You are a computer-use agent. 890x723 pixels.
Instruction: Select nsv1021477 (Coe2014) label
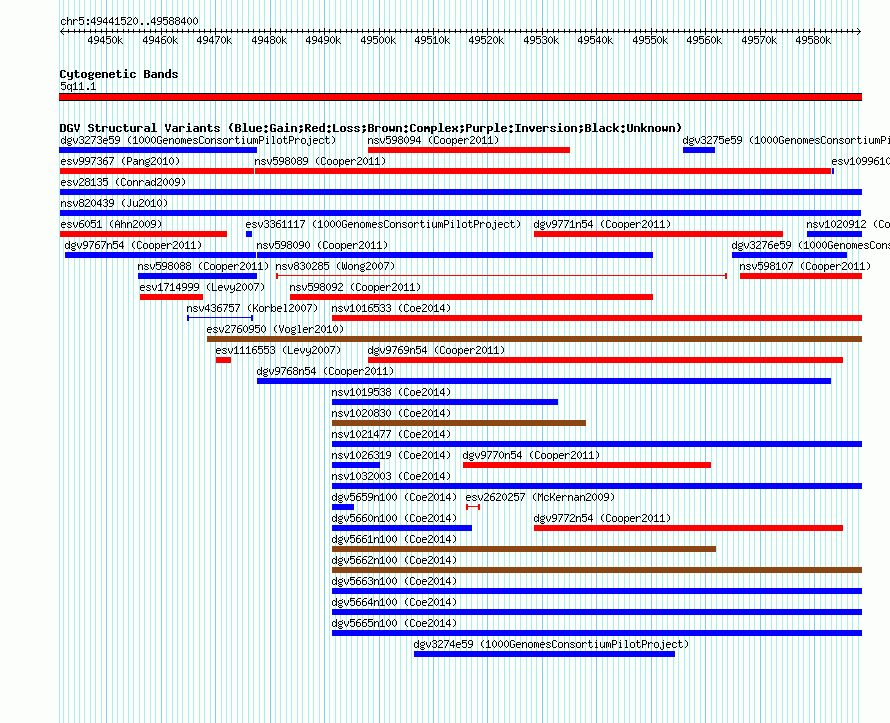(x=392, y=434)
